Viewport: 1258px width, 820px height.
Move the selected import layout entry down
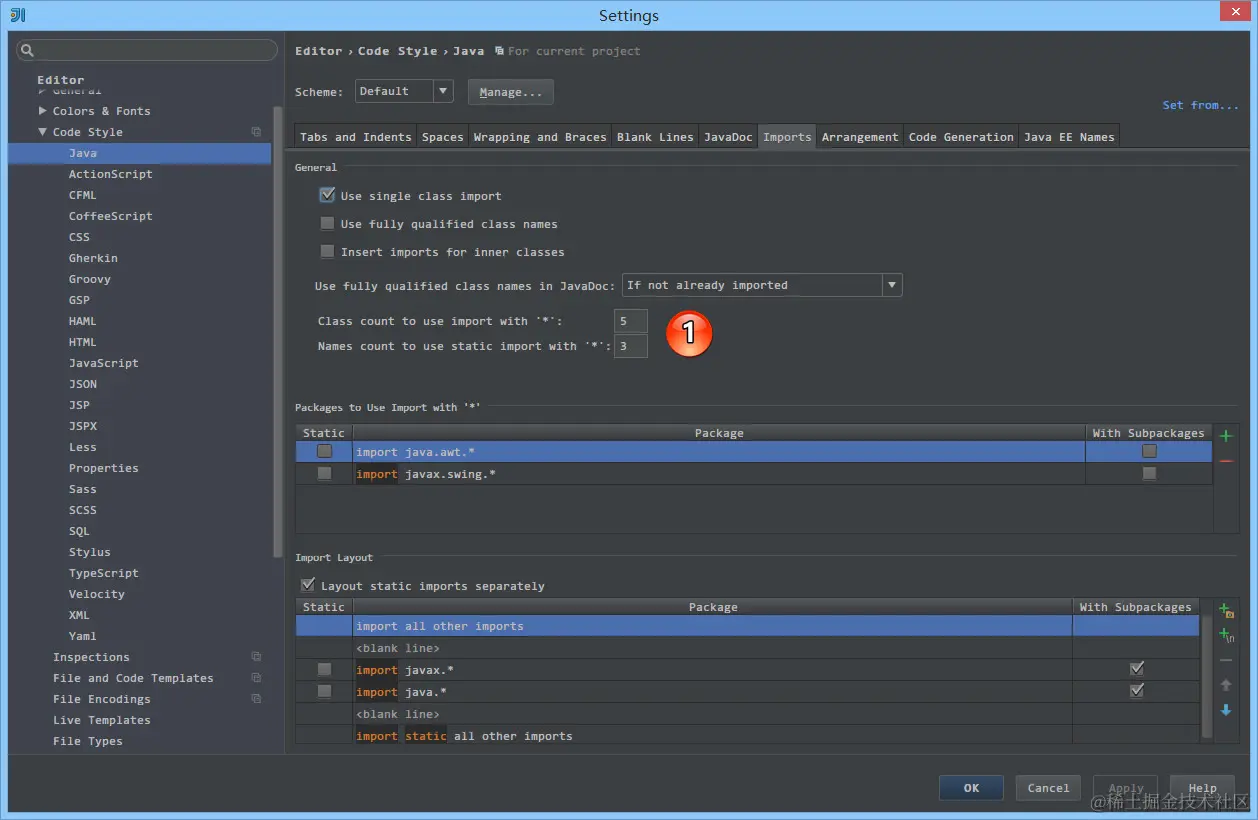point(1226,710)
